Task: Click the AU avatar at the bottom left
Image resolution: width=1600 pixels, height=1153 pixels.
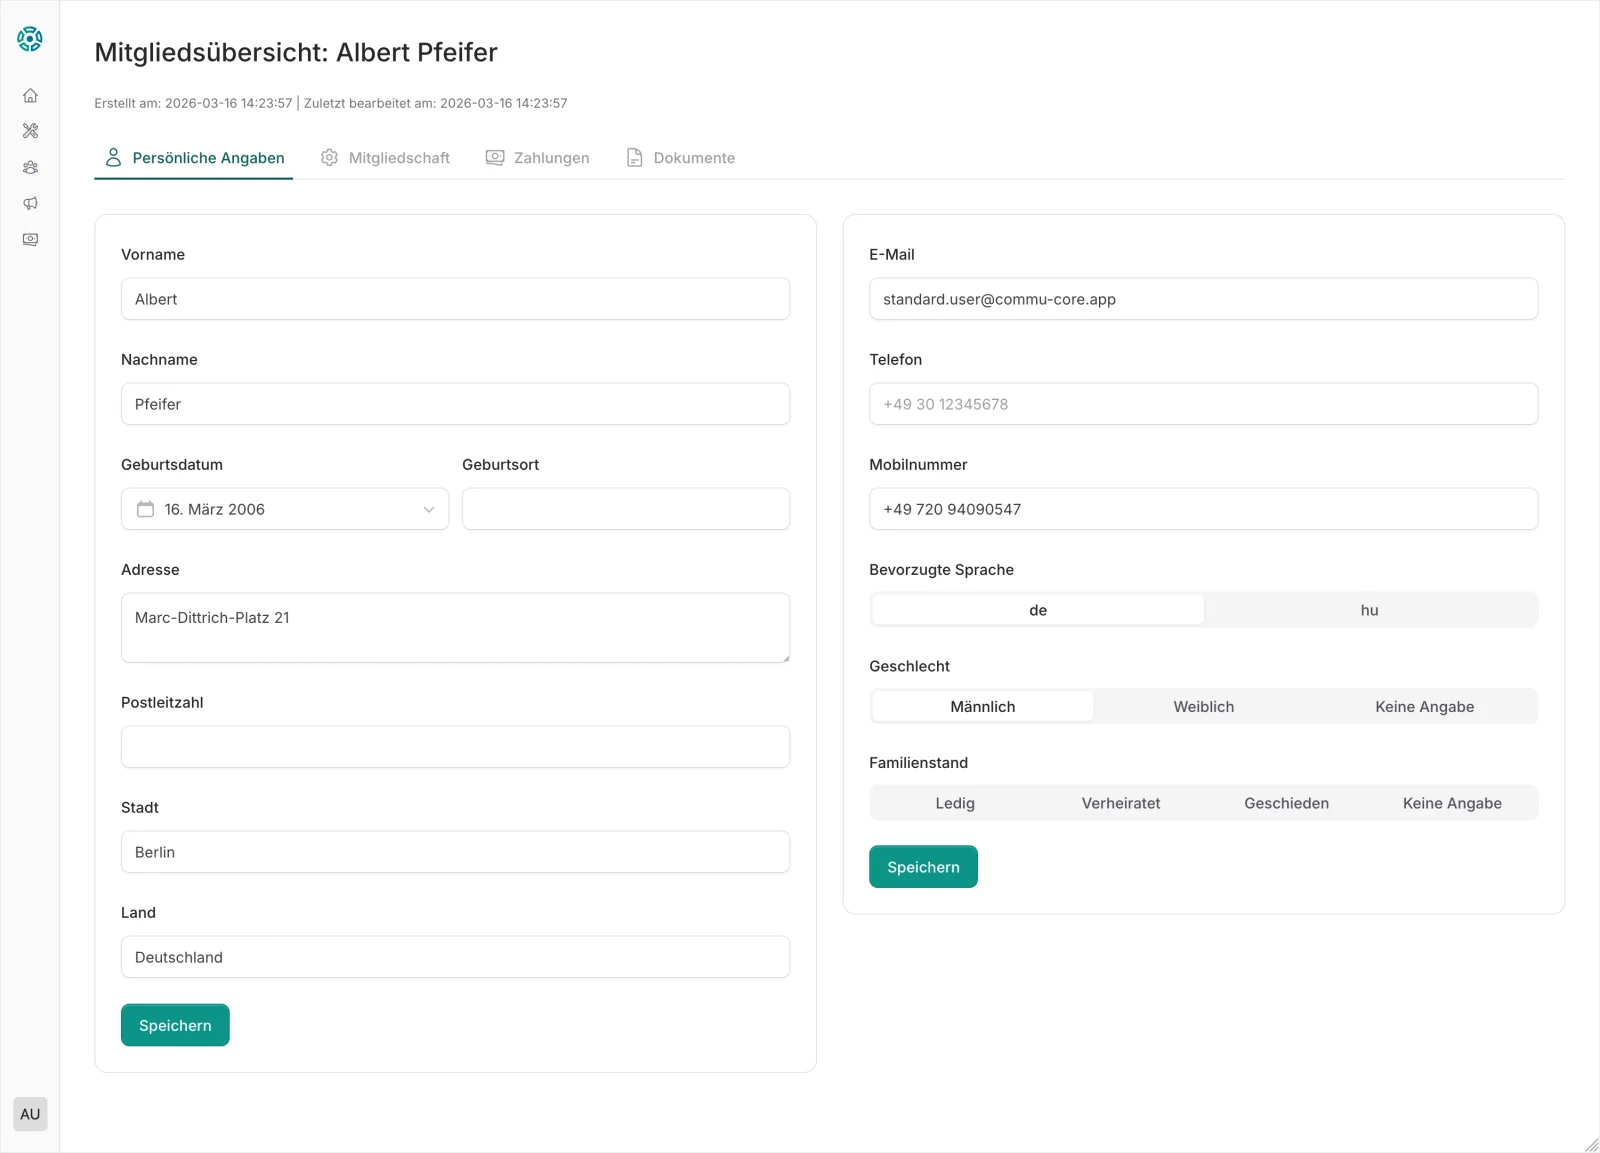Action: coord(30,1113)
